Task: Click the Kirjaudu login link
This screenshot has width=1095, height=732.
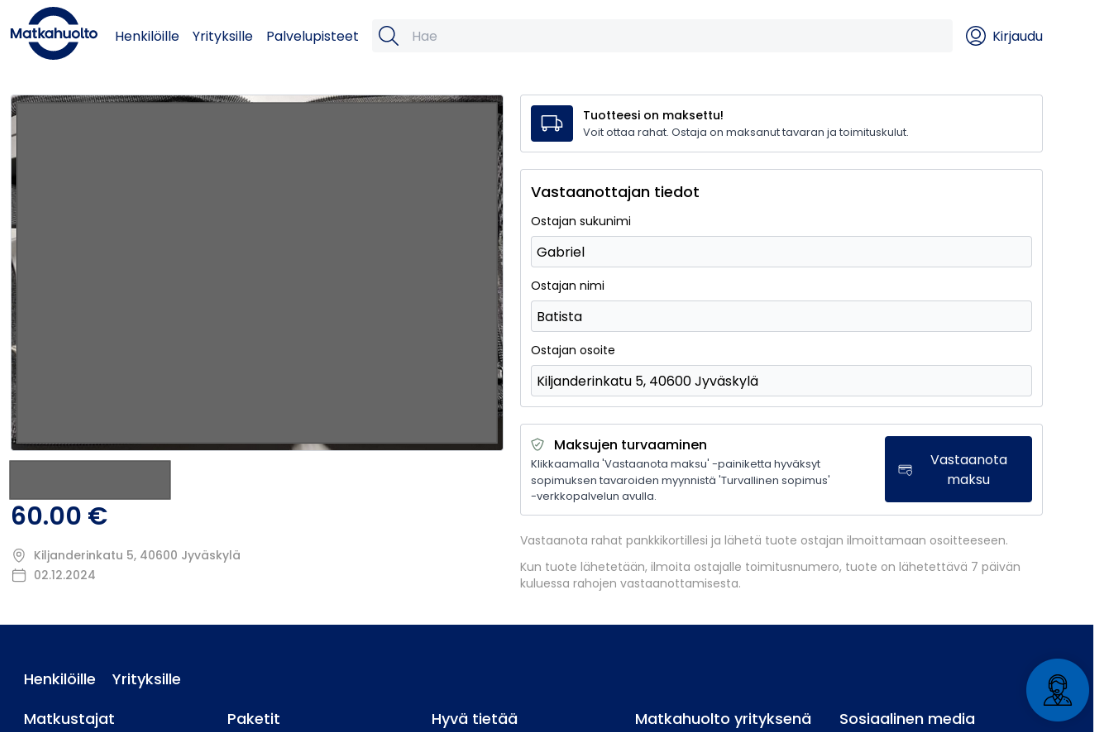Action: pos(1017,36)
